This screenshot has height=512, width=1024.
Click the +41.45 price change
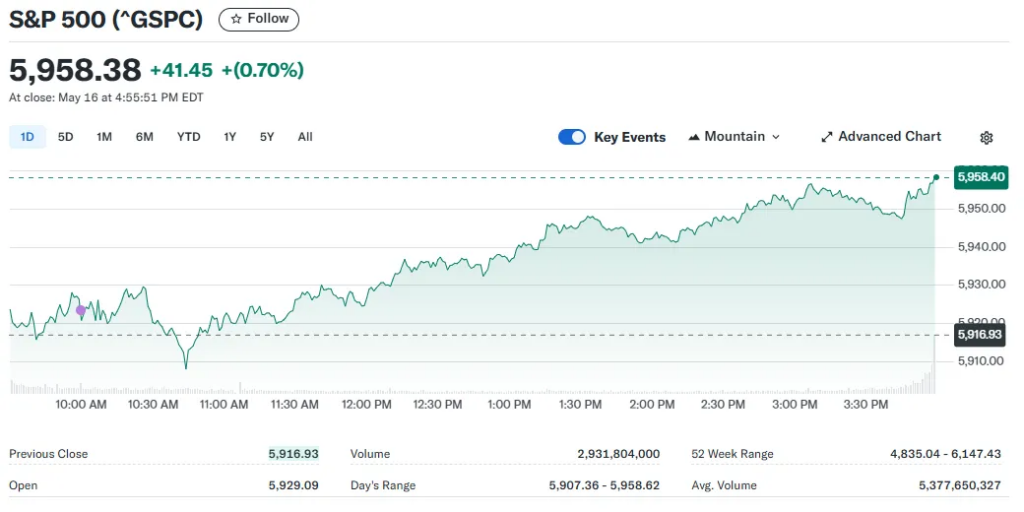182,71
